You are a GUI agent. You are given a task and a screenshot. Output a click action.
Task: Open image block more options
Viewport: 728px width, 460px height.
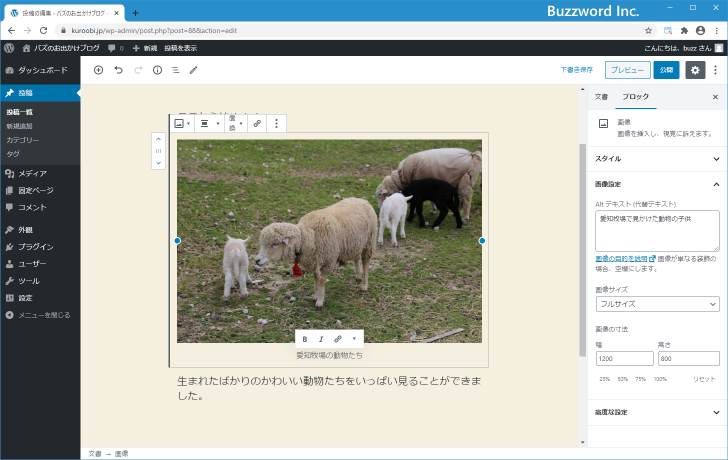(x=276, y=123)
